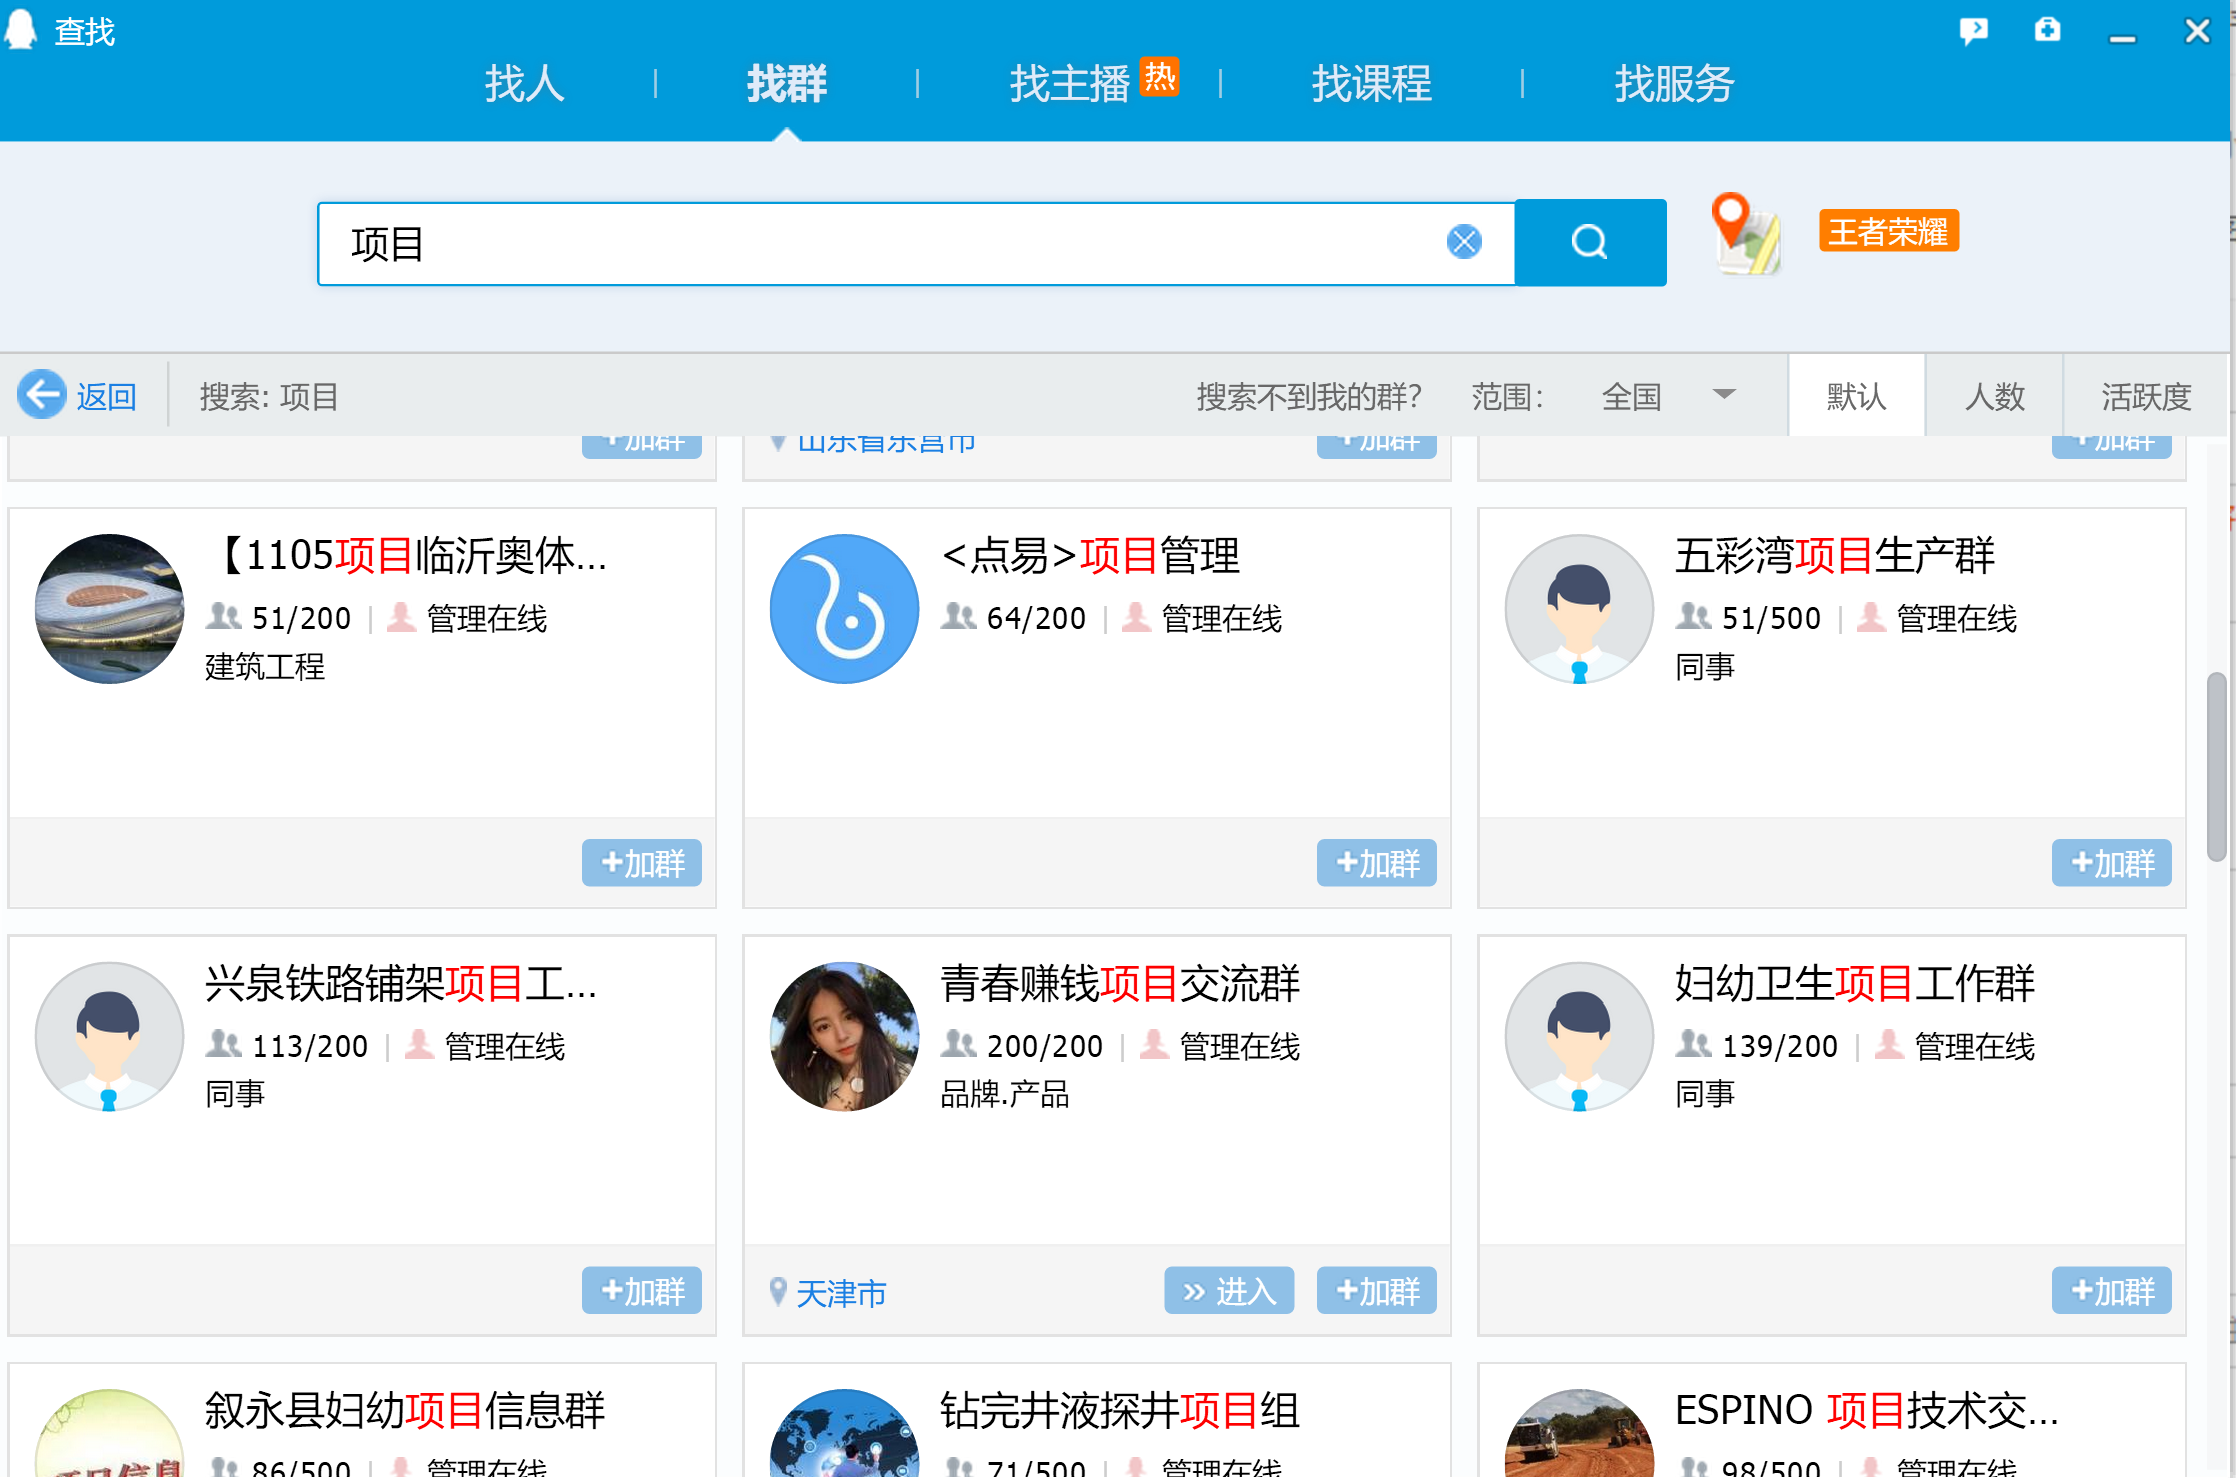This screenshot has width=2236, height=1478.
Task: Click 加群 on 五彩湾项目生产群
Action: coord(2111,862)
